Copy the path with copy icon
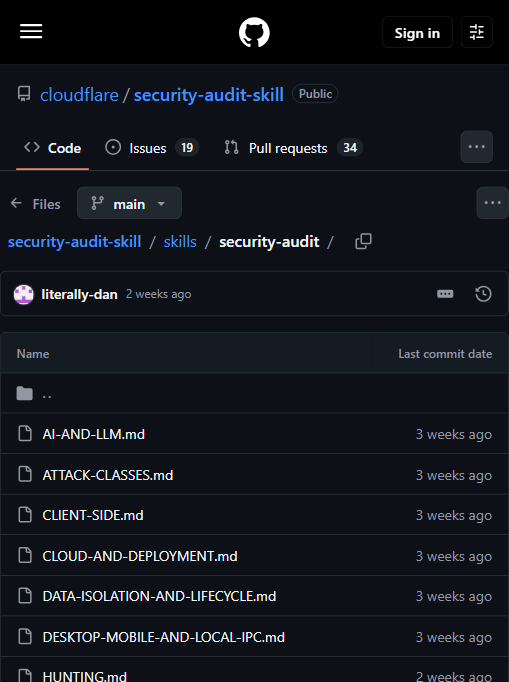The image size is (509, 682). pos(363,241)
